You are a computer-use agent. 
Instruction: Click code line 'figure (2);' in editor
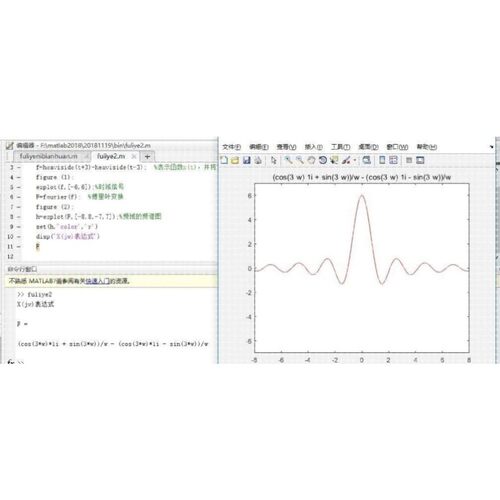tap(54, 207)
